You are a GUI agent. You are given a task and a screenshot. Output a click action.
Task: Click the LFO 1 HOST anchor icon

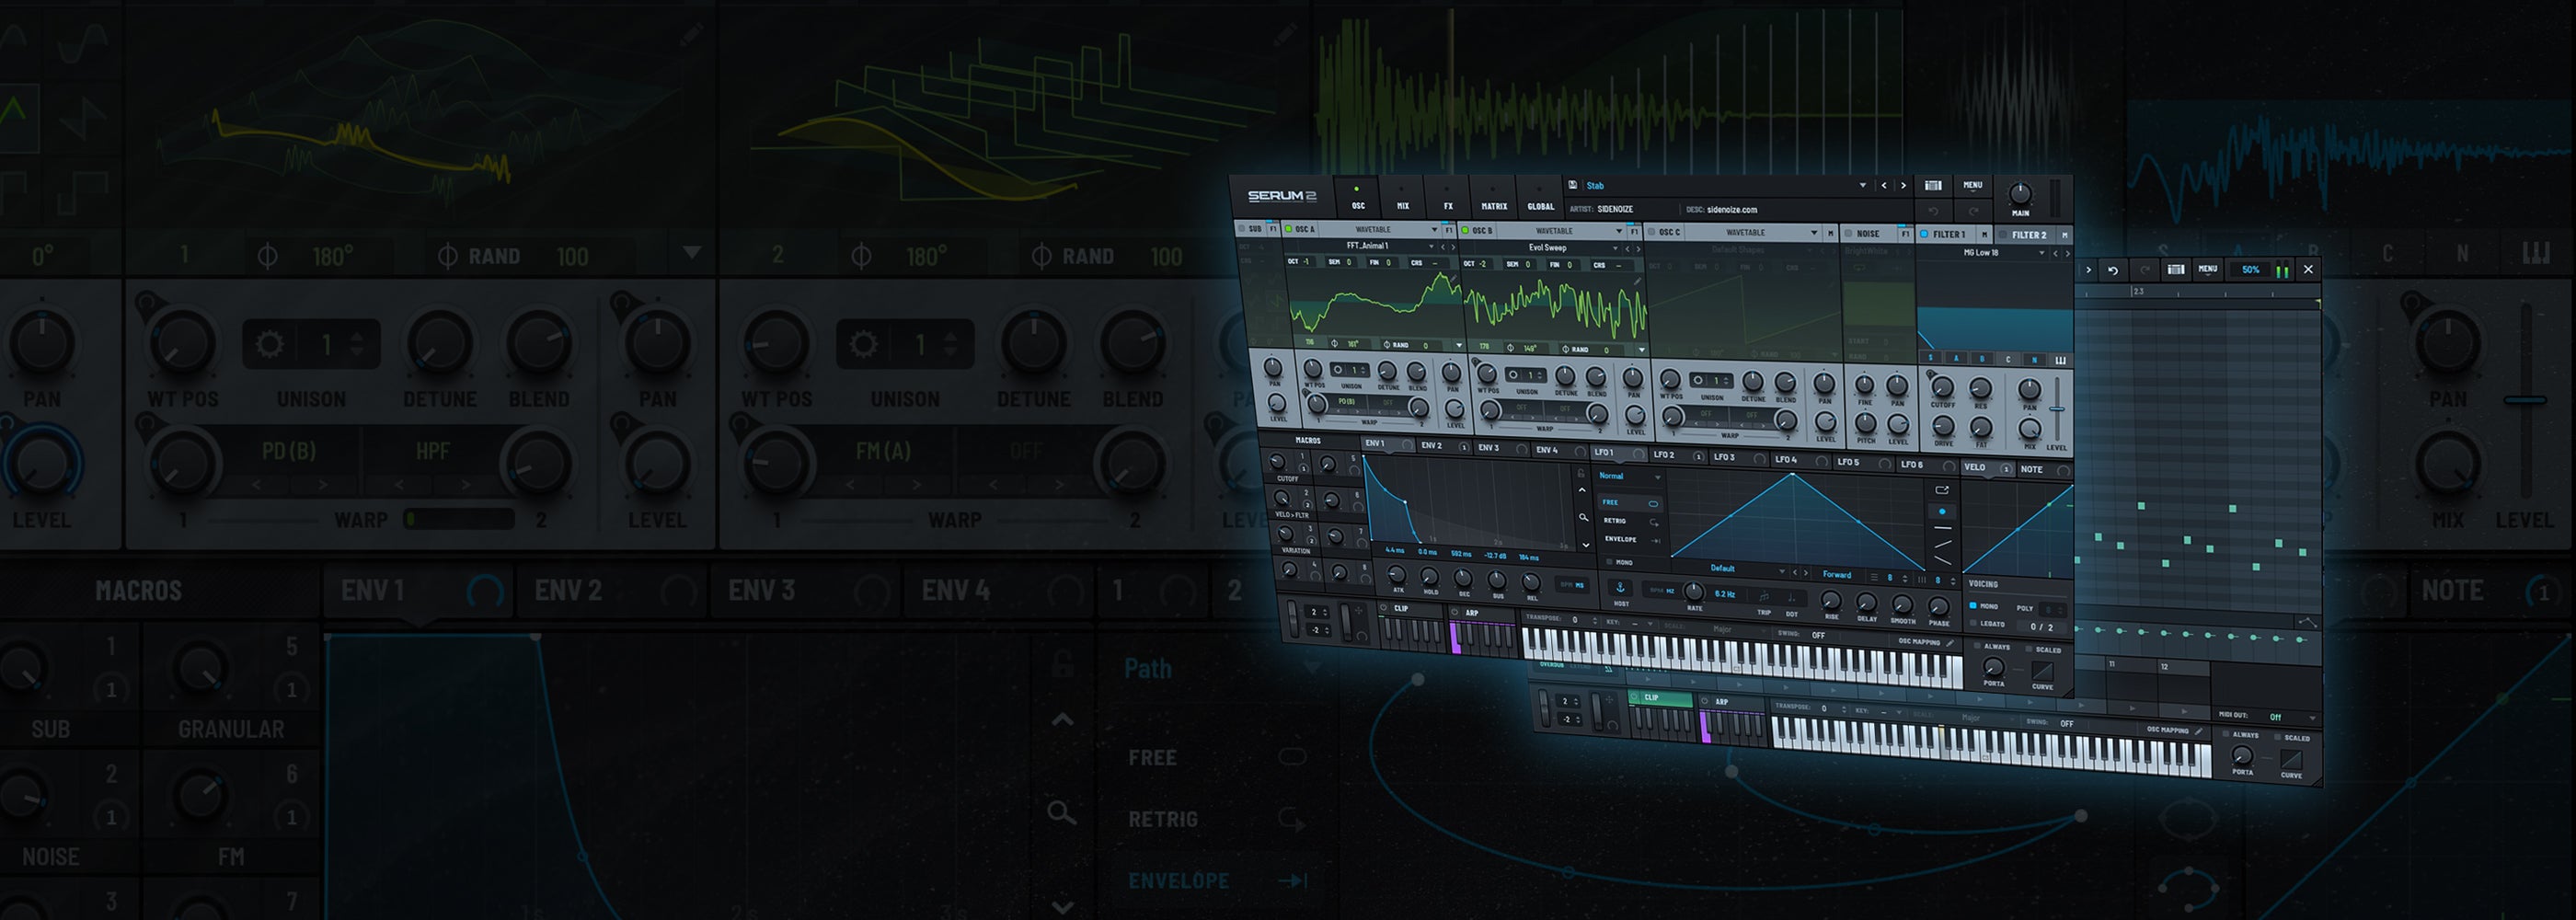click(1620, 588)
